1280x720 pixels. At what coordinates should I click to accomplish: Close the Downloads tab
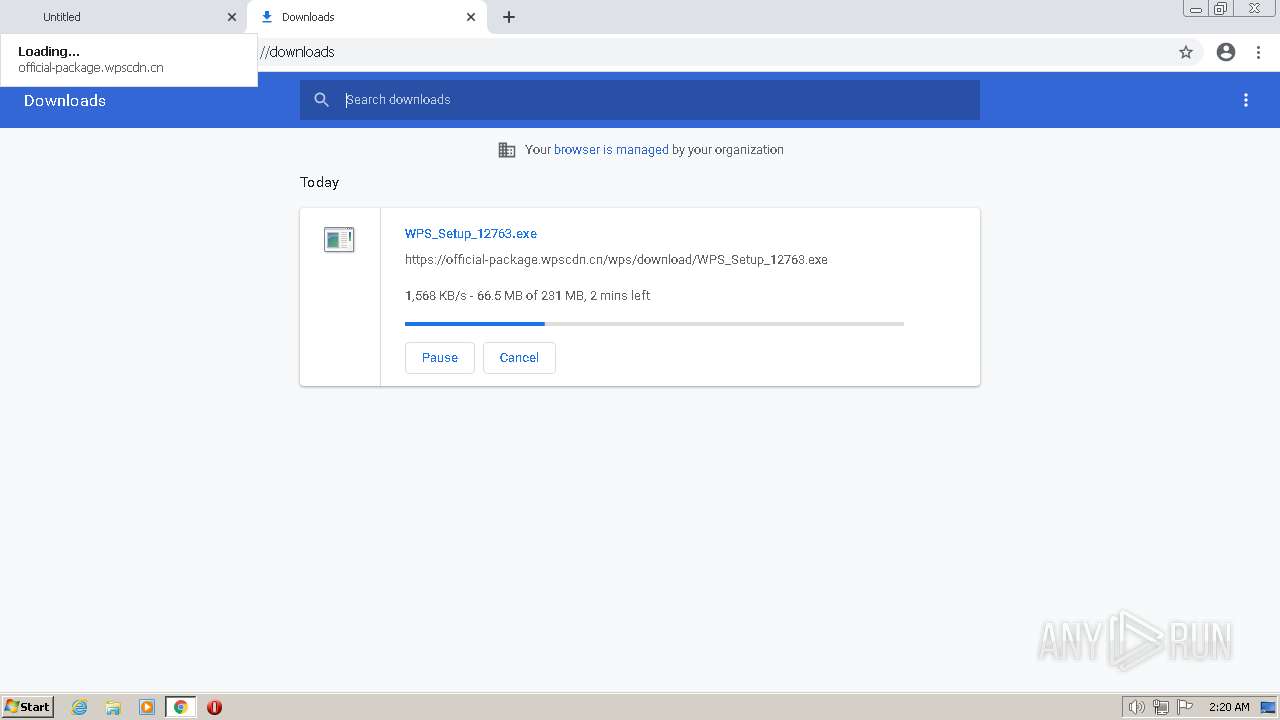tap(471, 17)
